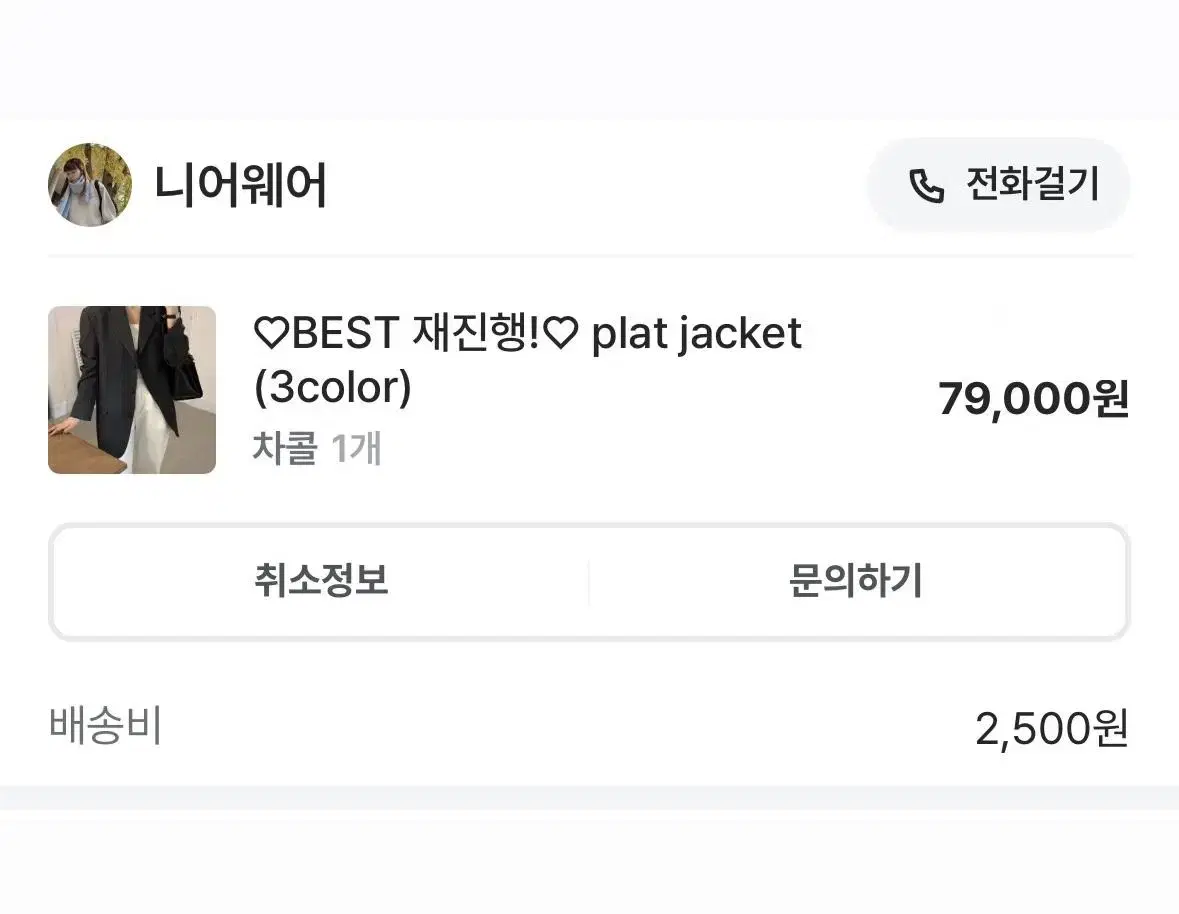
Task: Open 문의하기 to contact seller
Action: [856, 581]
